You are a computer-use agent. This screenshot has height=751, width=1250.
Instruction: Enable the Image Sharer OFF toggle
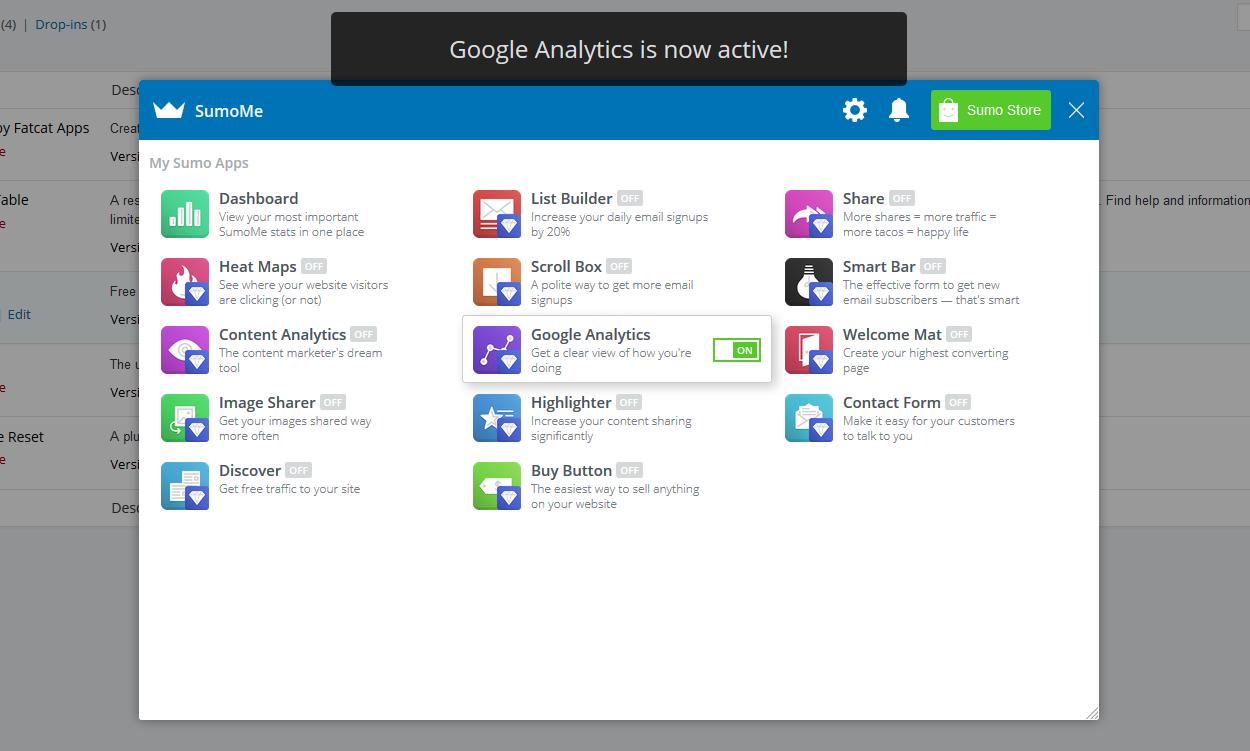click(332, 403)
